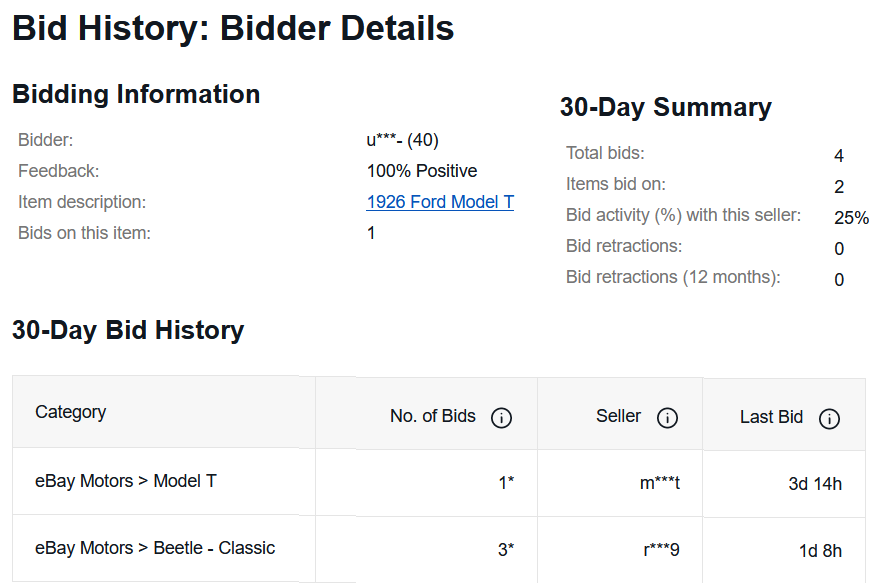
Task: Click the 3* bid count cell
Action: click(x=506, y=550)
